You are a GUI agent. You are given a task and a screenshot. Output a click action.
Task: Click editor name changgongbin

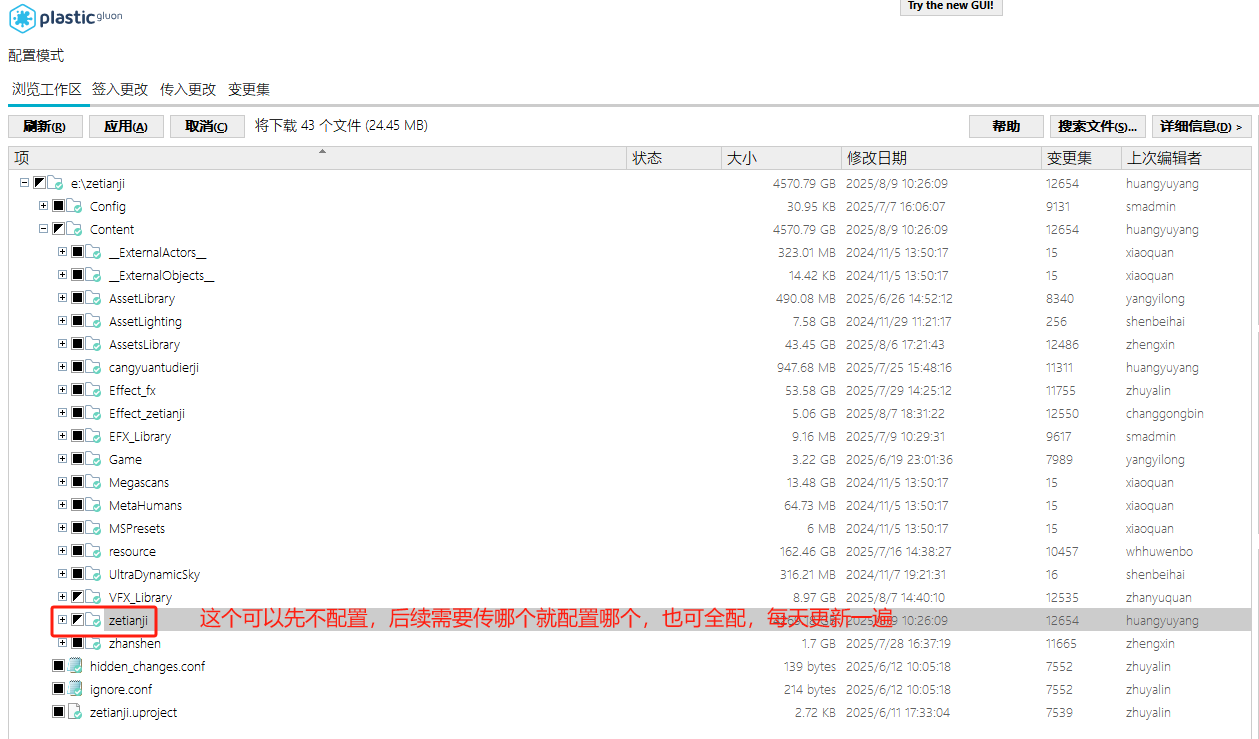click(1165, 414)
